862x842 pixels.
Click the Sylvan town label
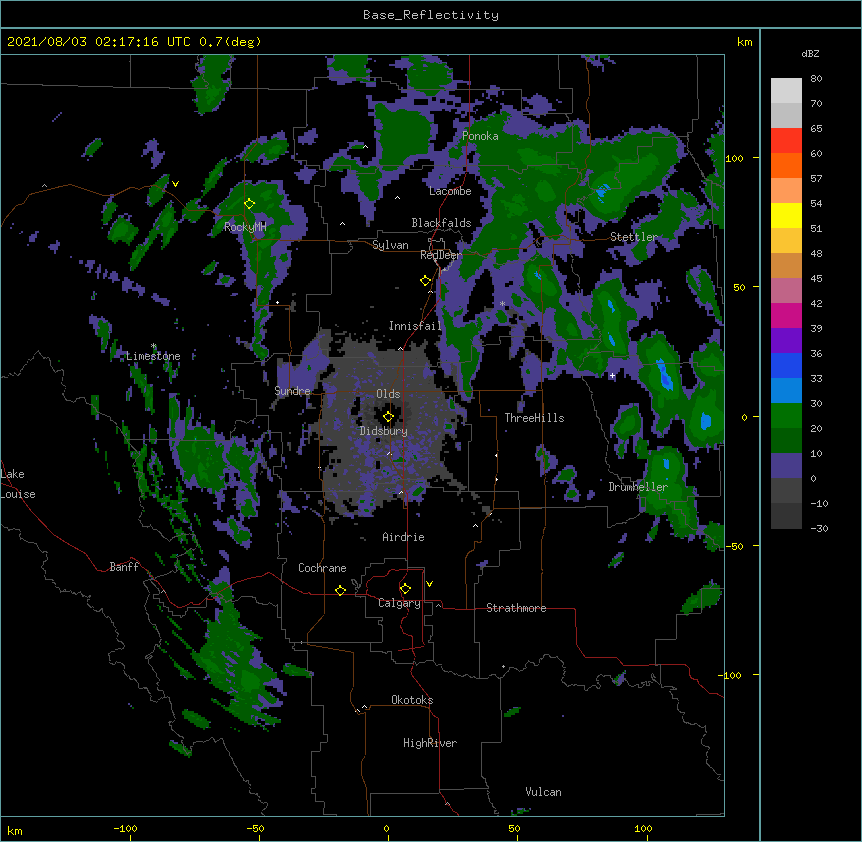pyautogui.click(x=390, y=245)
